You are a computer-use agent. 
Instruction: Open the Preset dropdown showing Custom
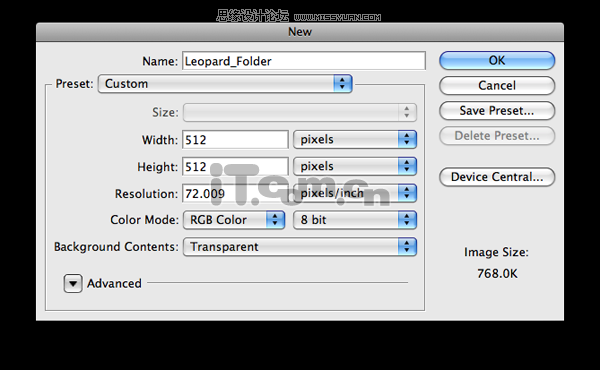(225, 84)
